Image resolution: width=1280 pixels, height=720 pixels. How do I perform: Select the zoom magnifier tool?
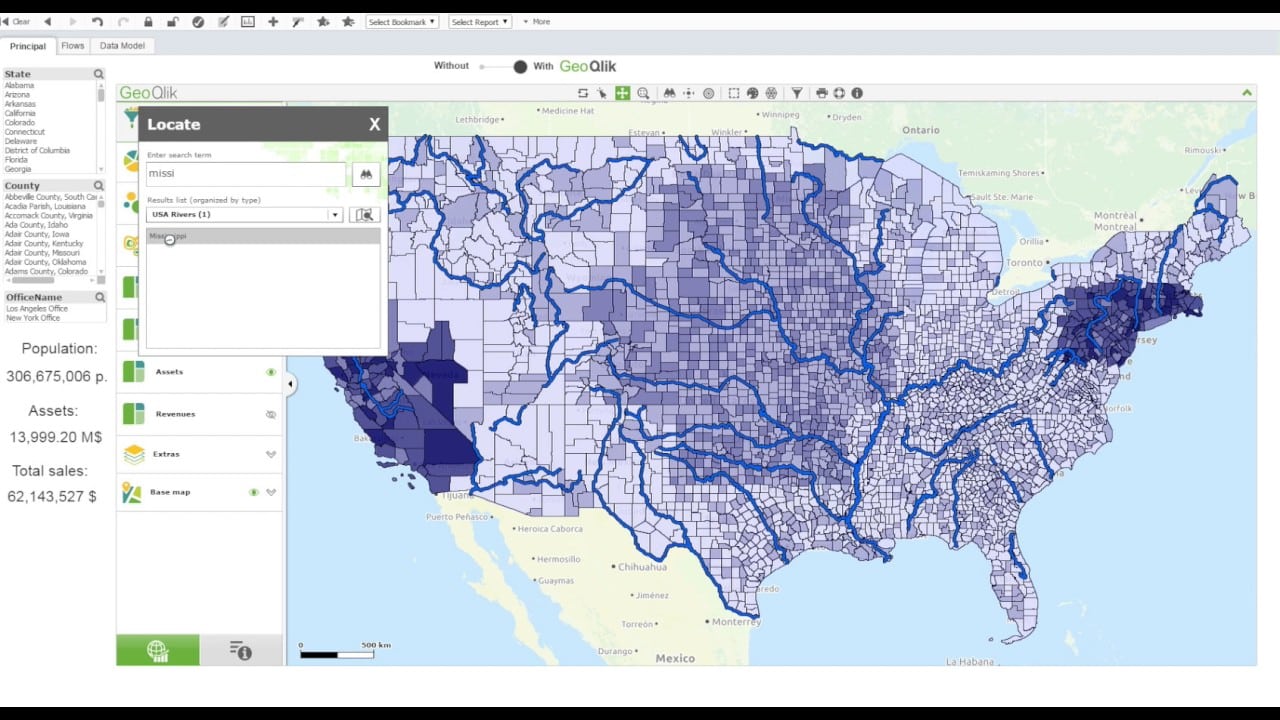643,93
